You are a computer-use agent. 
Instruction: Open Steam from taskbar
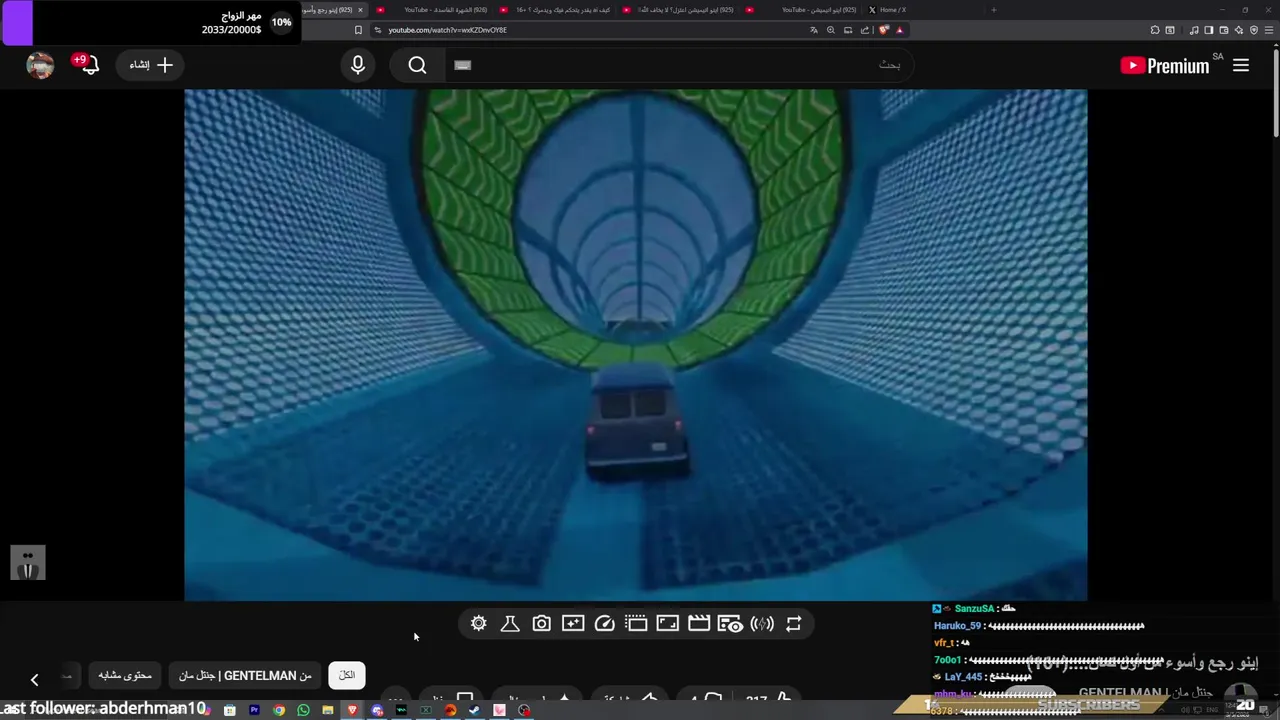[474, 710]
